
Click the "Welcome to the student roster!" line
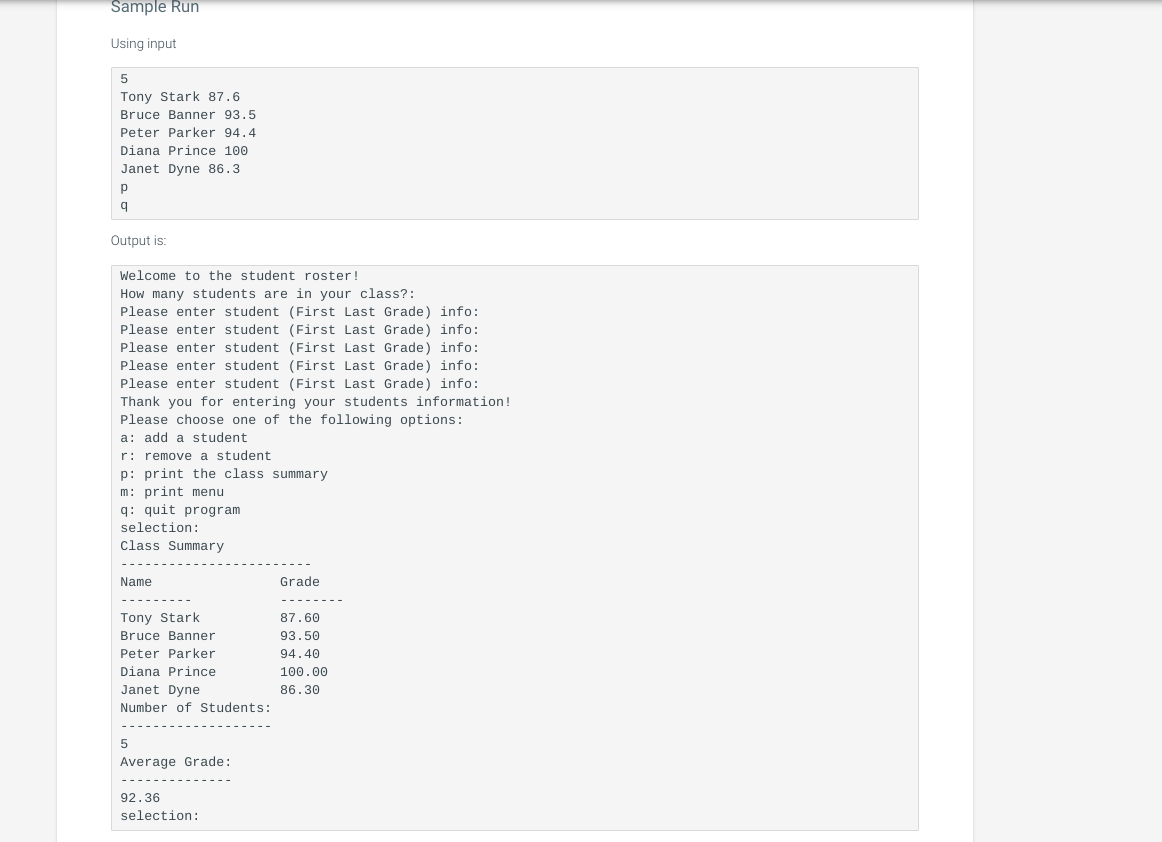point(239,276)
